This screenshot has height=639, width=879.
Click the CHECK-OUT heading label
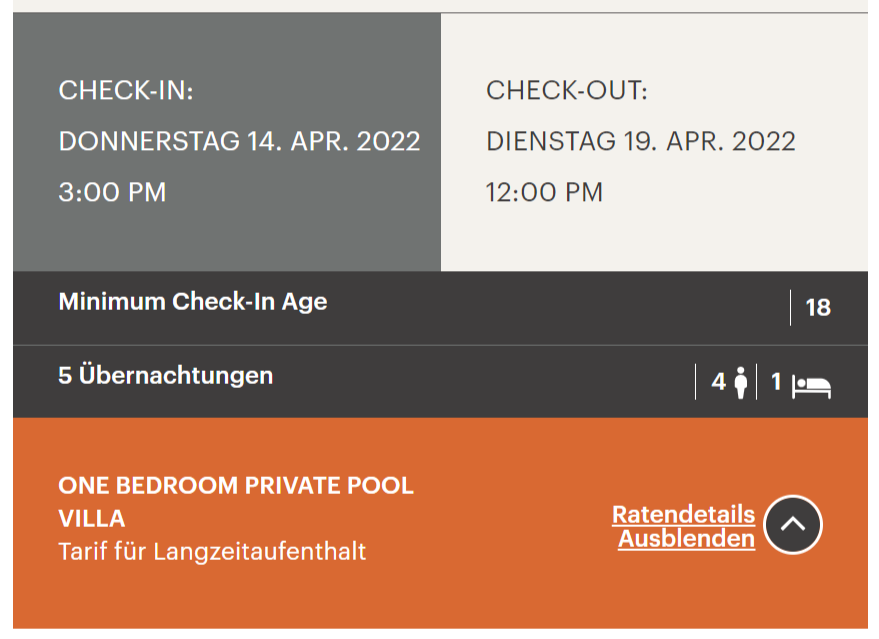click(567, 91)
